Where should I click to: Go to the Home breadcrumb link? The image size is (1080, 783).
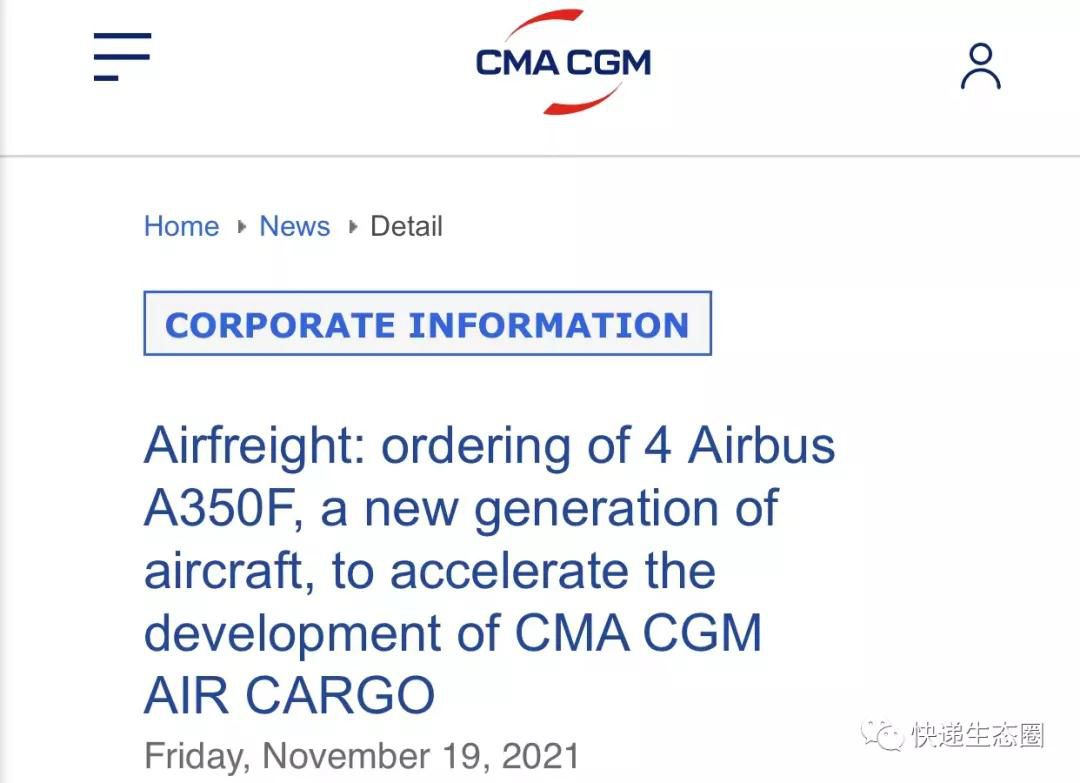point(181,226)
